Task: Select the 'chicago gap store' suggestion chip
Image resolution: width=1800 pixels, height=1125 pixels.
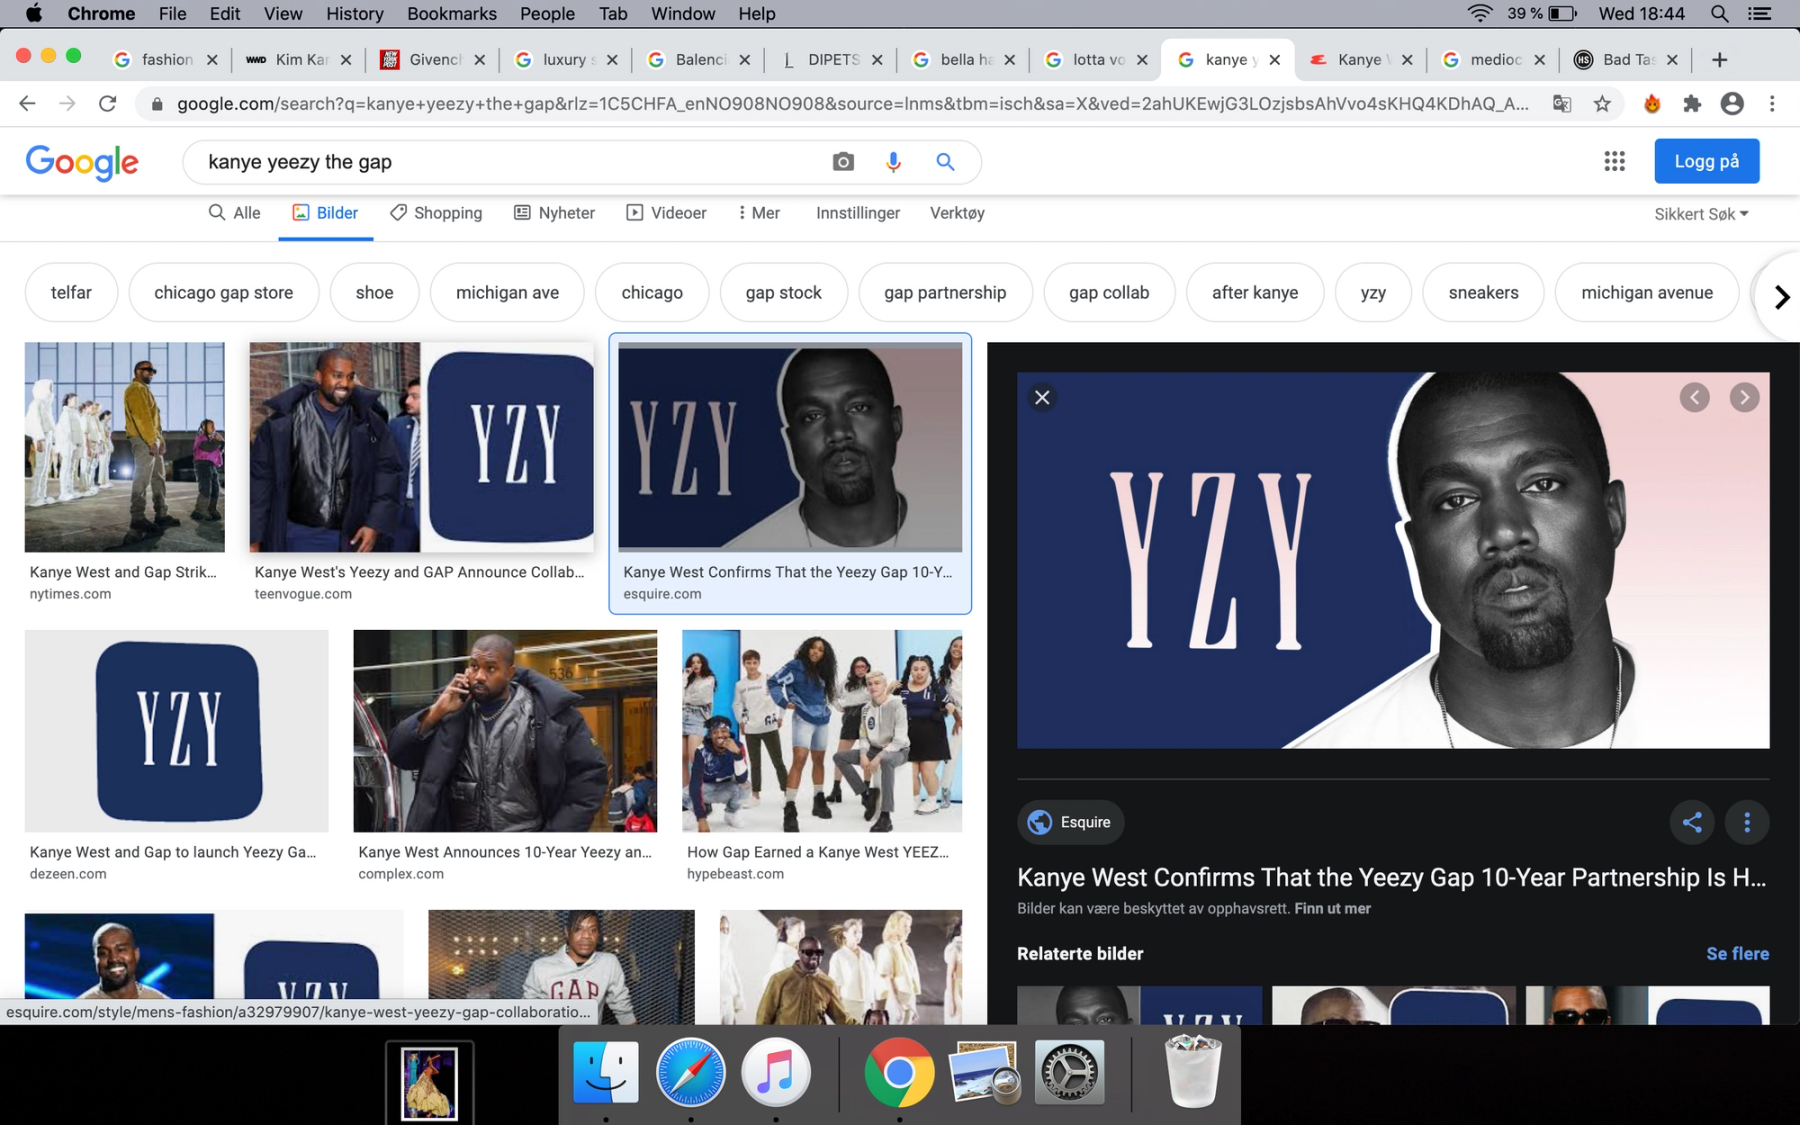Action: (224, 293)
